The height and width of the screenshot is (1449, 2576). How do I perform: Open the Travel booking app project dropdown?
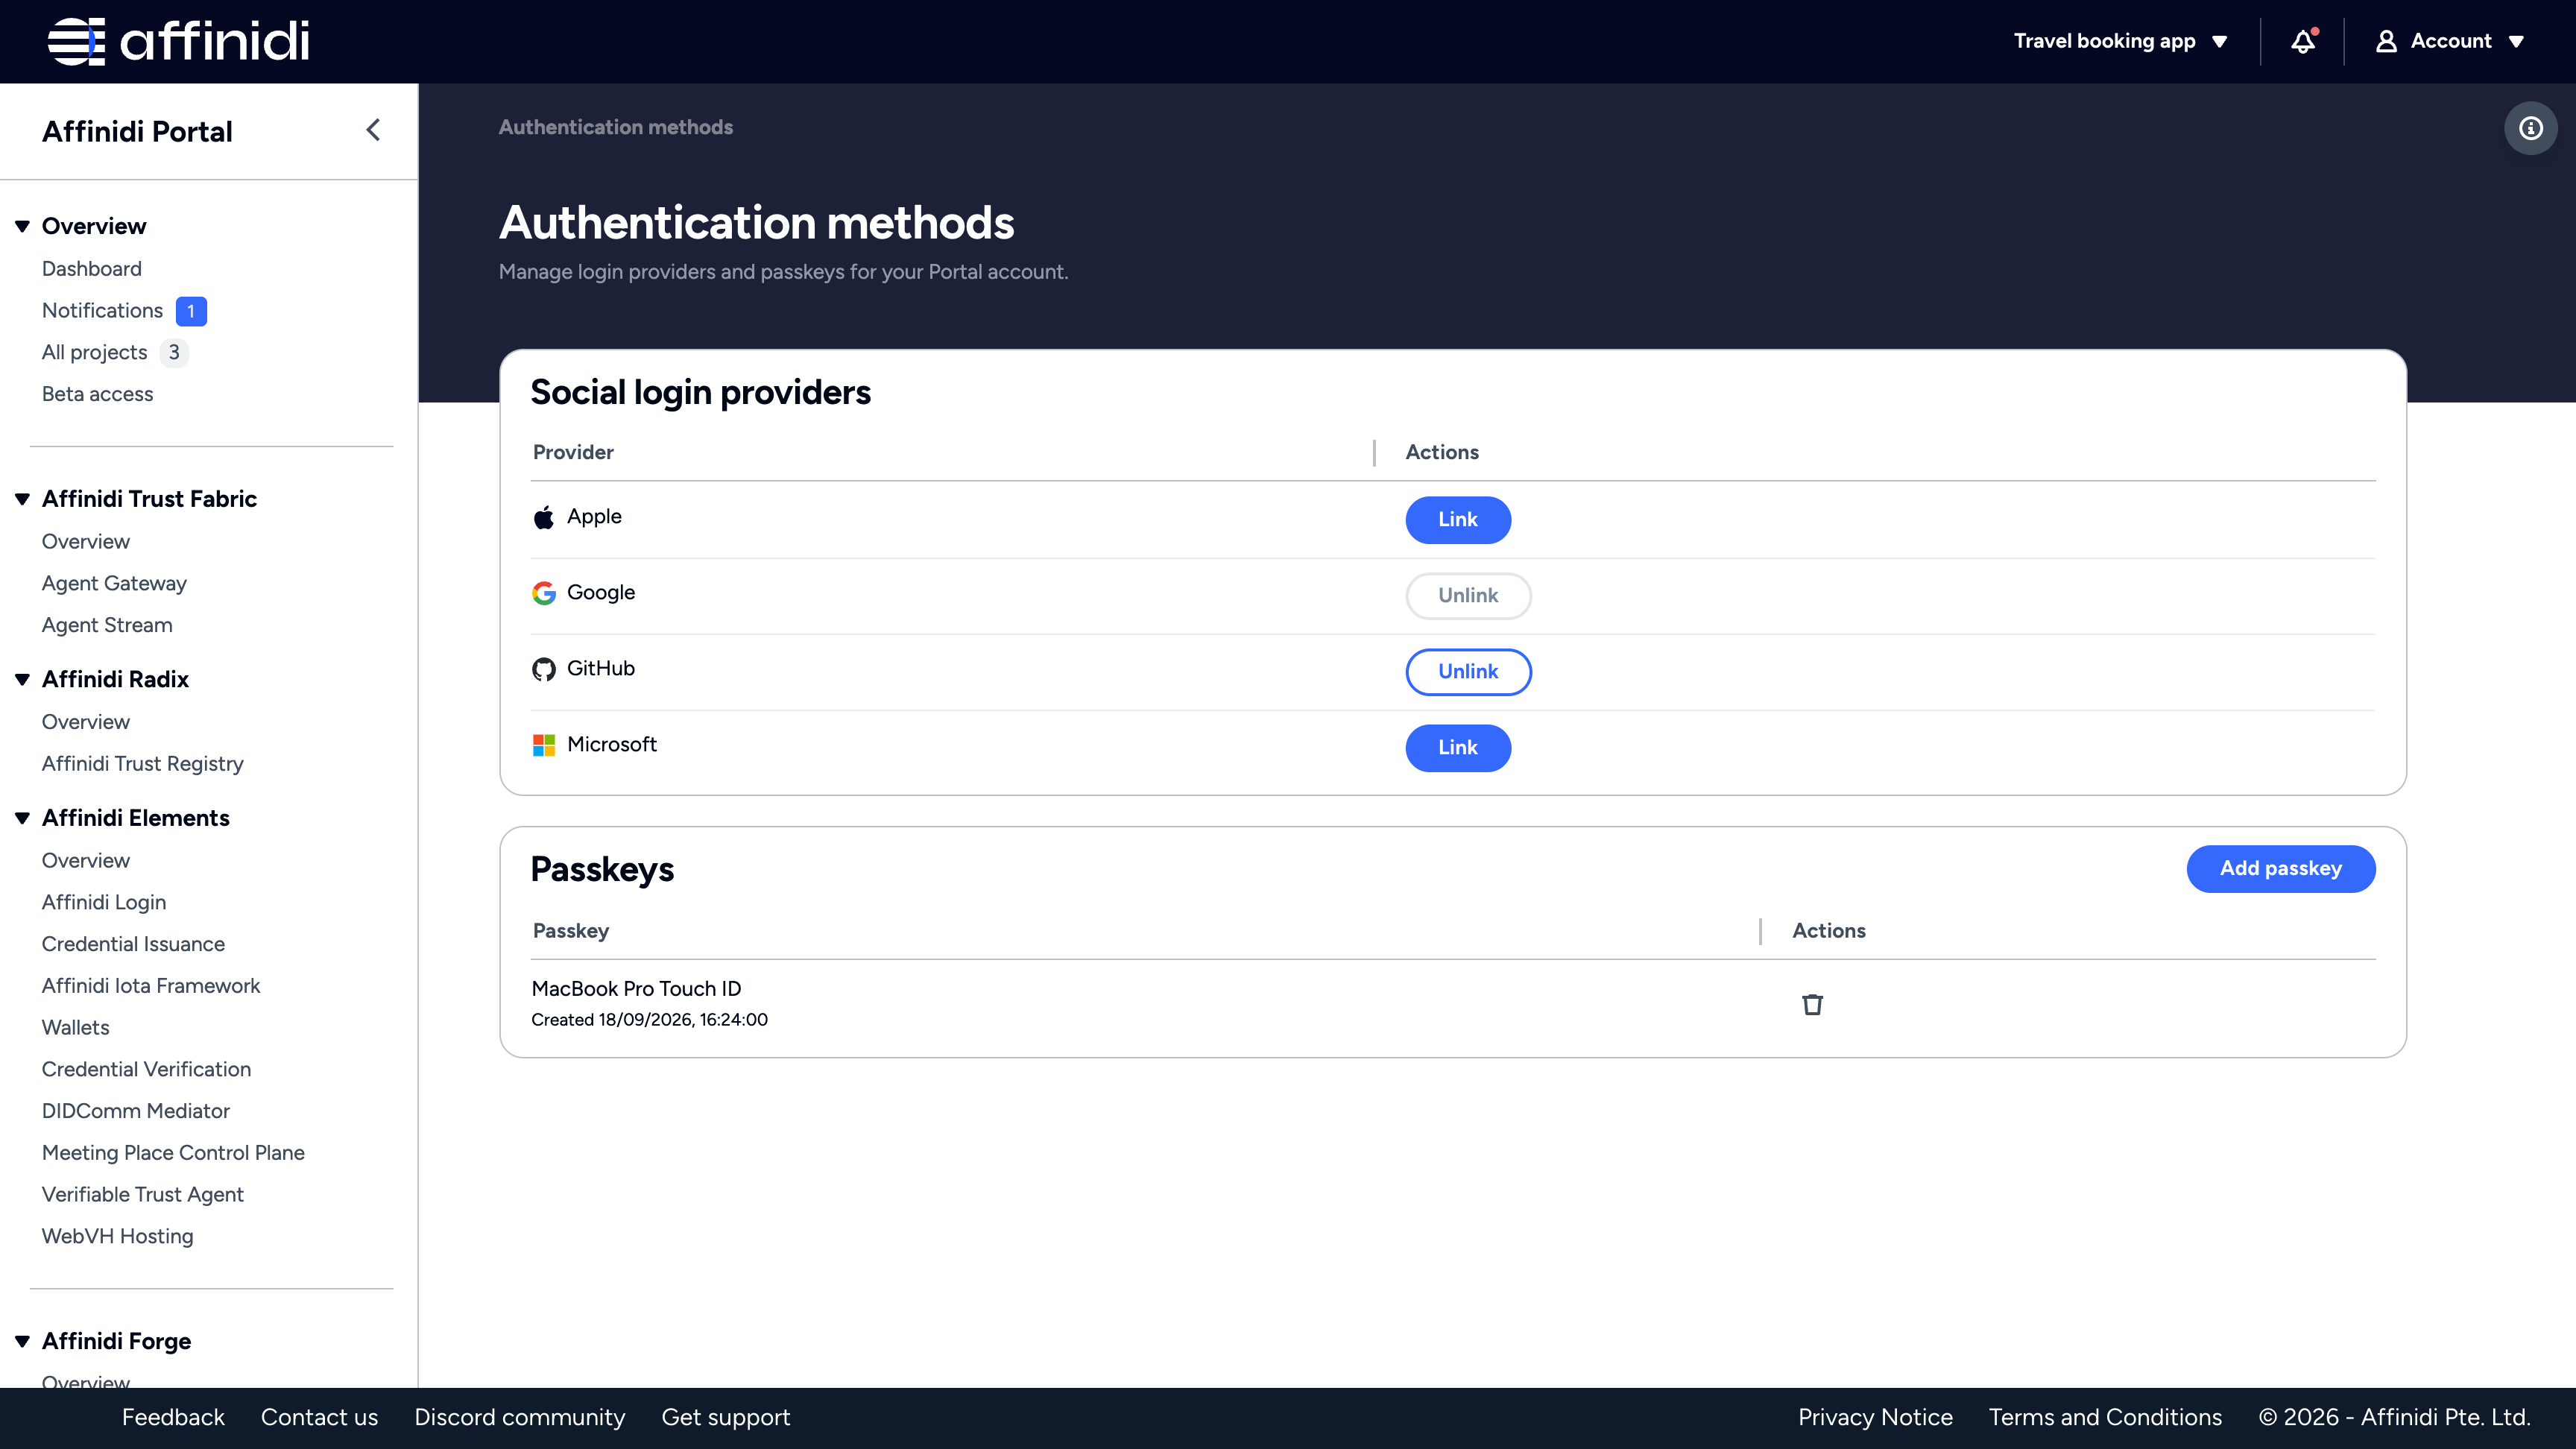(x=2120, y=41)
